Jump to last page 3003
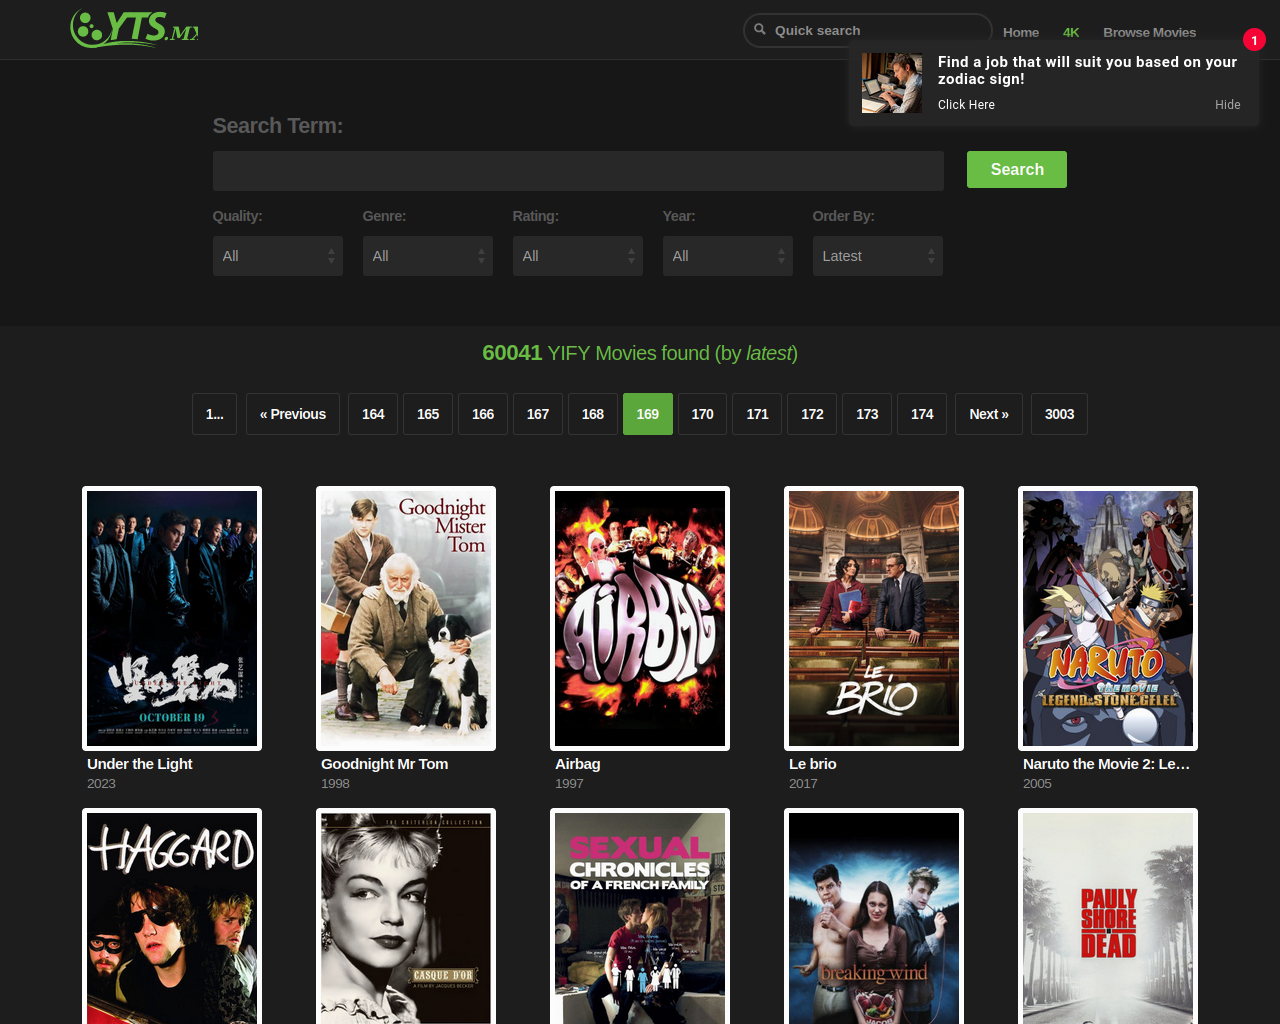This screenshot has height=1024, width=1280. tap(1060, 414)
